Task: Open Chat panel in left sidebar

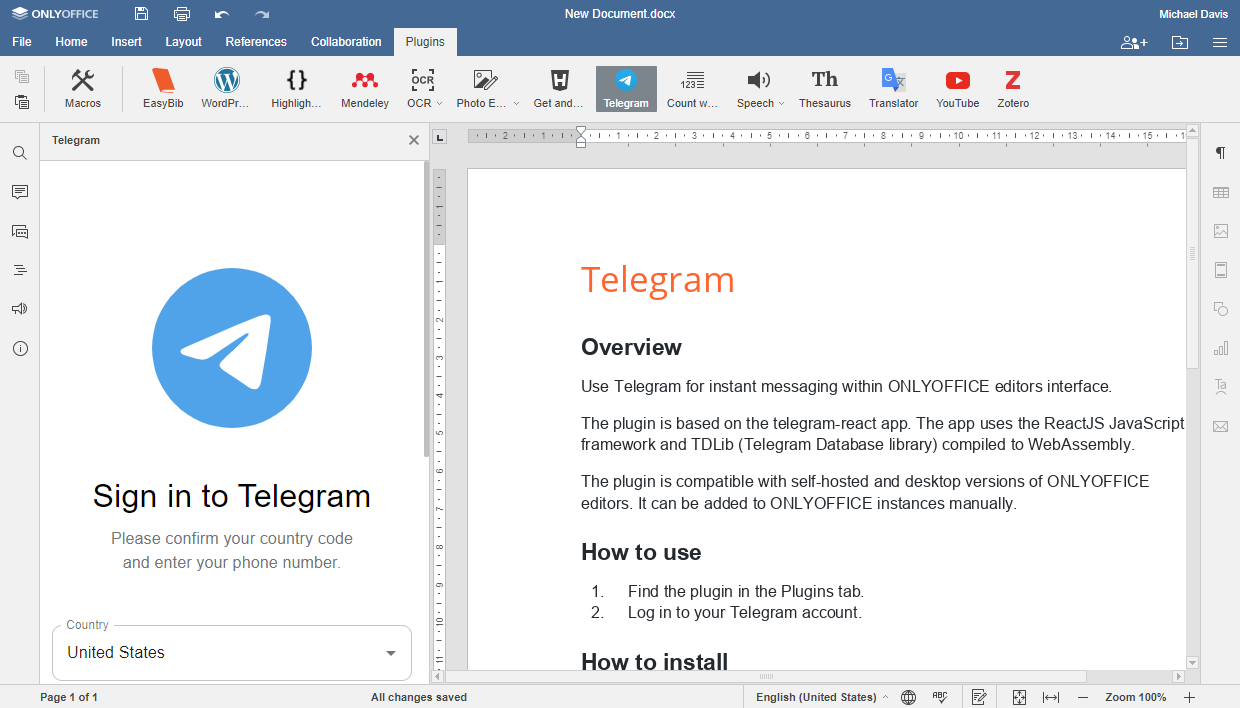Action: click(20, 231)
